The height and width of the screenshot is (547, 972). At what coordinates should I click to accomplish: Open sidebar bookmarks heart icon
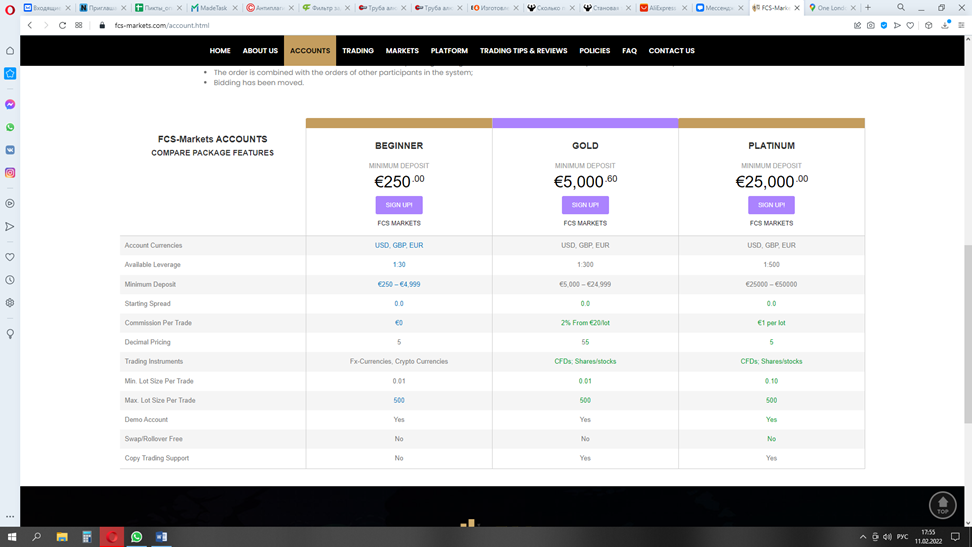click(10, 257)
